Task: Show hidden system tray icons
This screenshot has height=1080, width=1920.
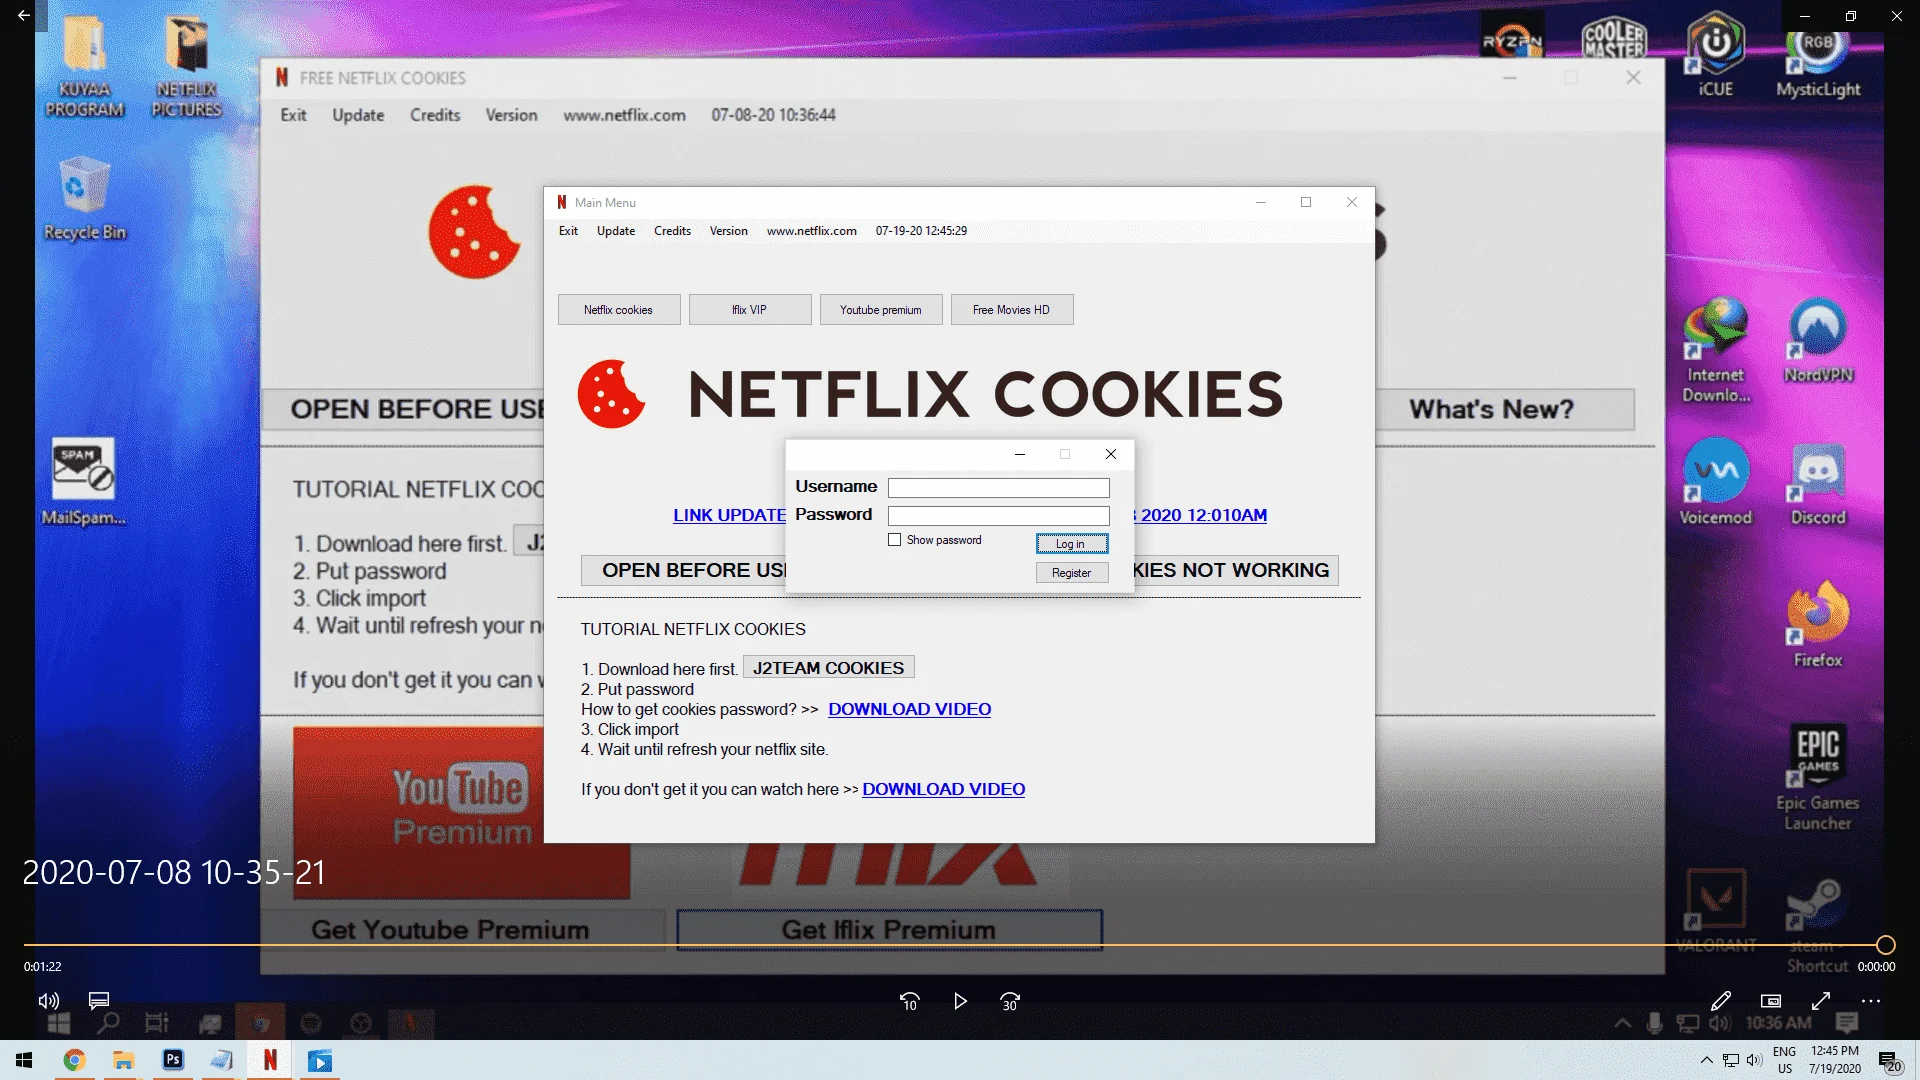Action: point(1706,1060)
